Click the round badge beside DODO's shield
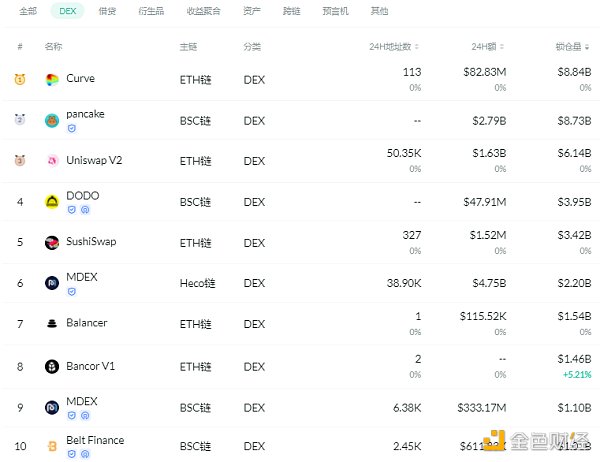 point(85,210)
